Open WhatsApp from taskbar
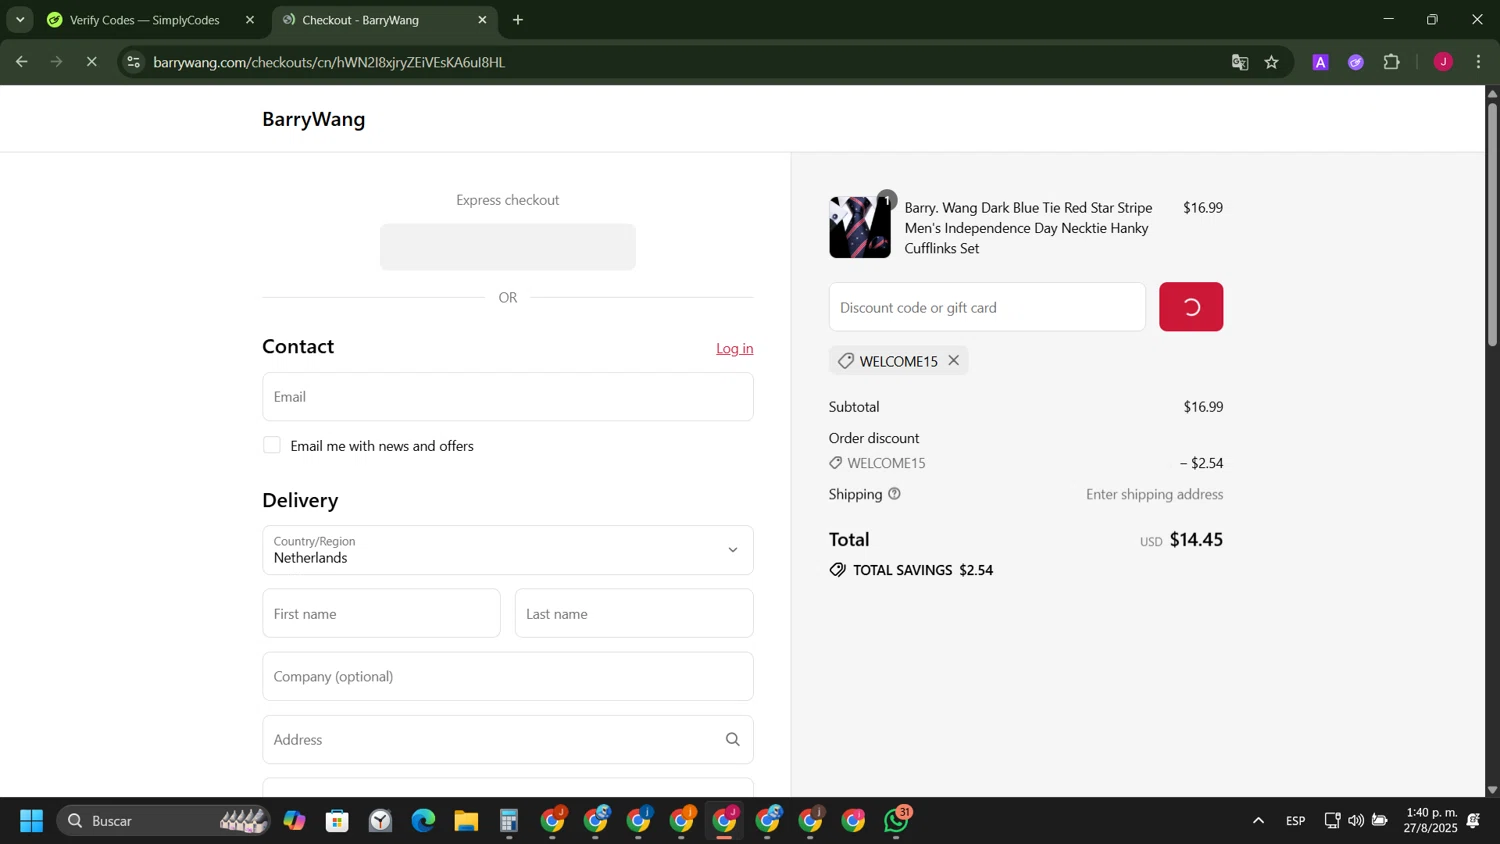This screenshot has height=844, width=1500. pyautogui.click(x=897, y=821)
